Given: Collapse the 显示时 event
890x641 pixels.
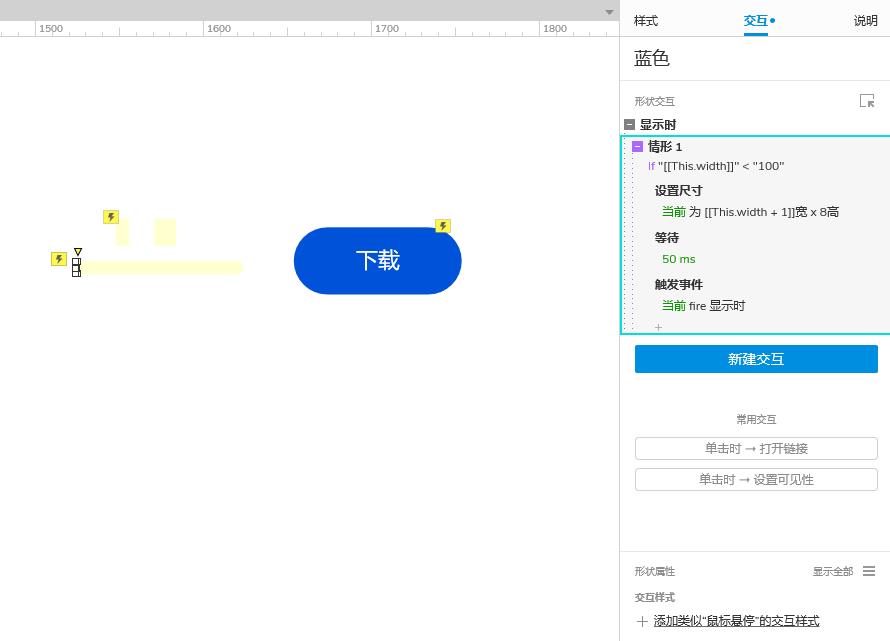Looking at the screenshot, I should [x=629, y=124].
